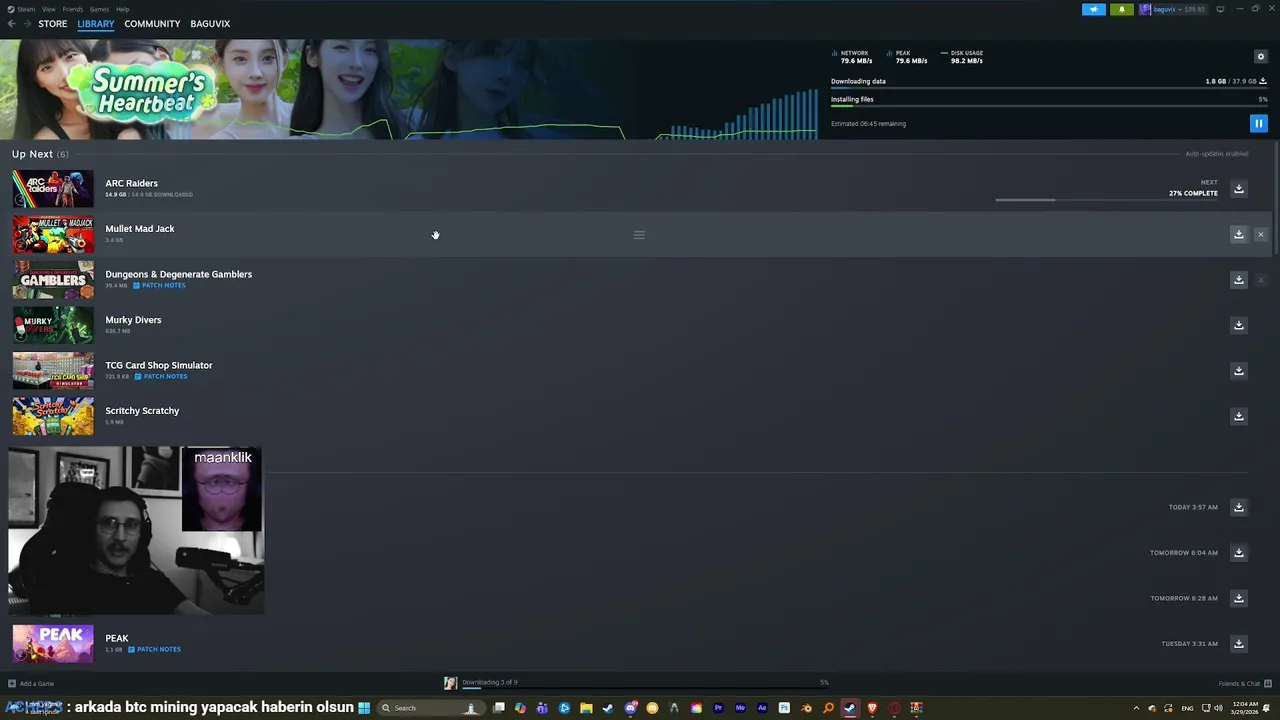Click the Downloading 3 of 9 status
This screenshot has height=720, width=1280.
tap(489, 683)
